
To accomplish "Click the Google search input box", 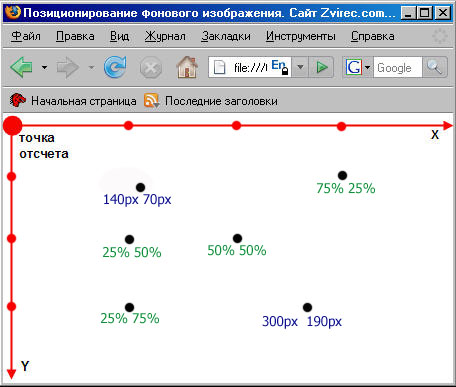I will coord(398,68).
